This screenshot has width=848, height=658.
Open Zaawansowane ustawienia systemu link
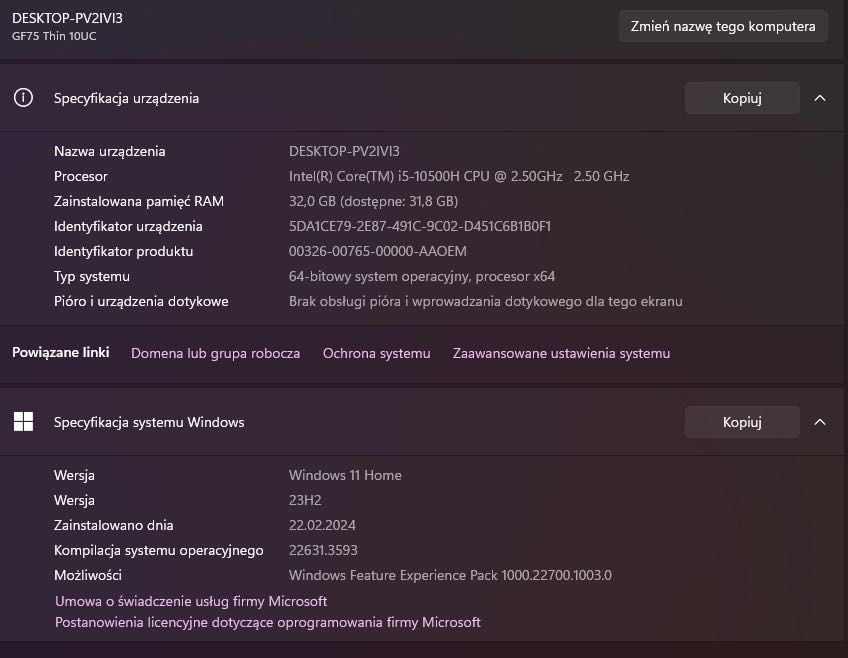pos(561,353)
